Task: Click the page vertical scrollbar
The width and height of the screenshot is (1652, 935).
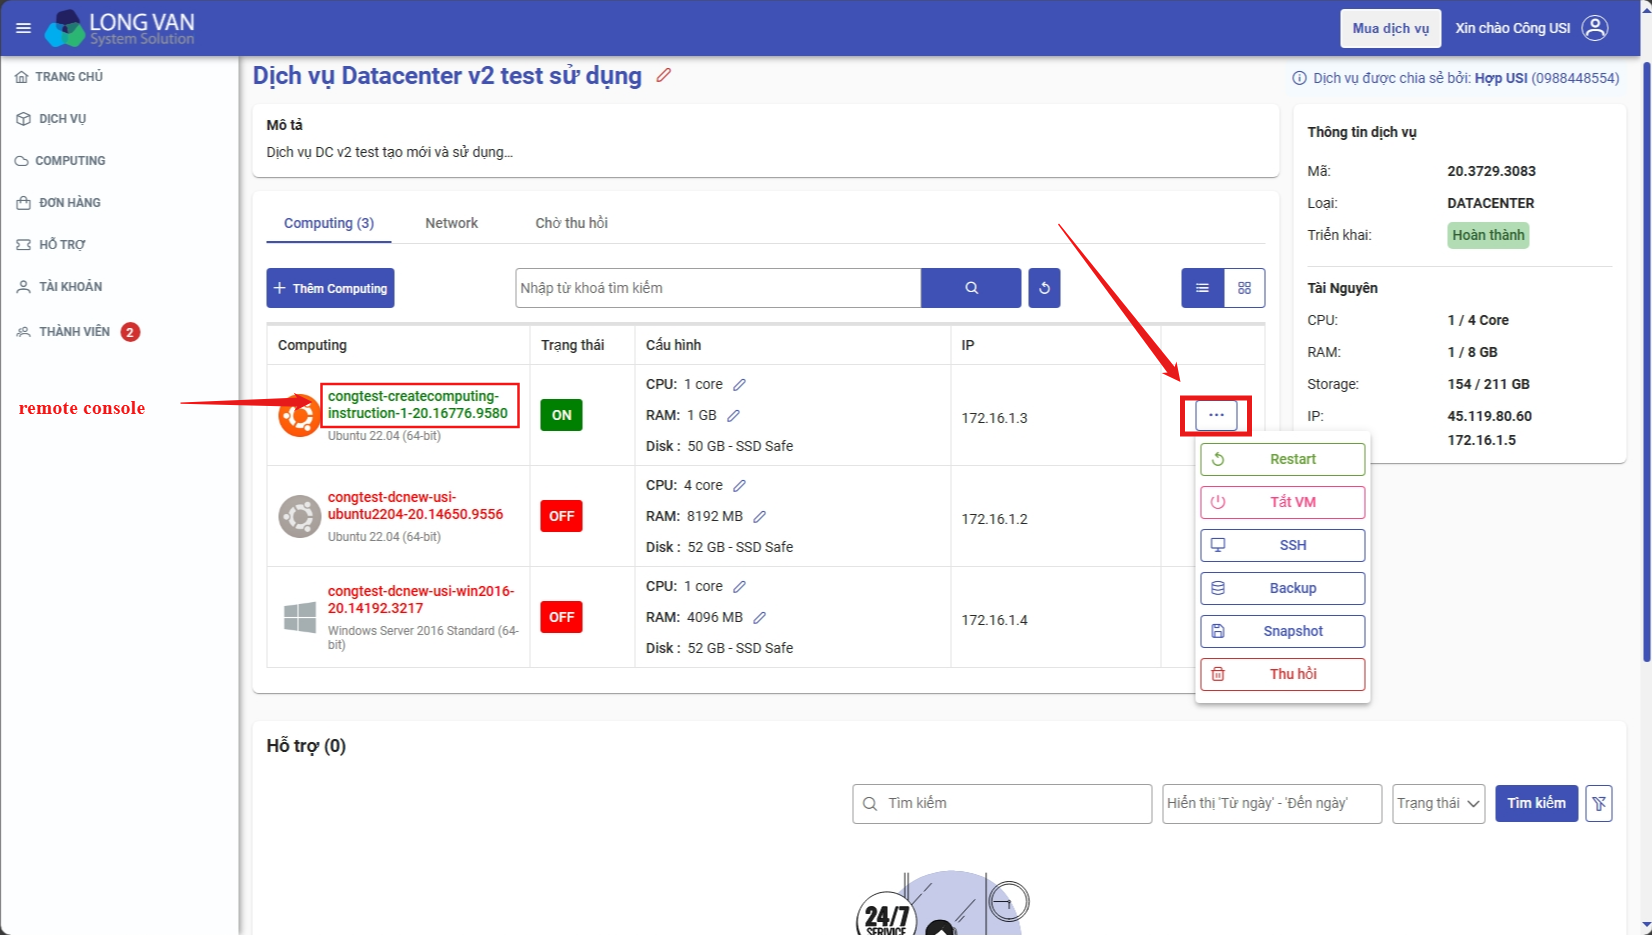Action: coord(1647,360)
